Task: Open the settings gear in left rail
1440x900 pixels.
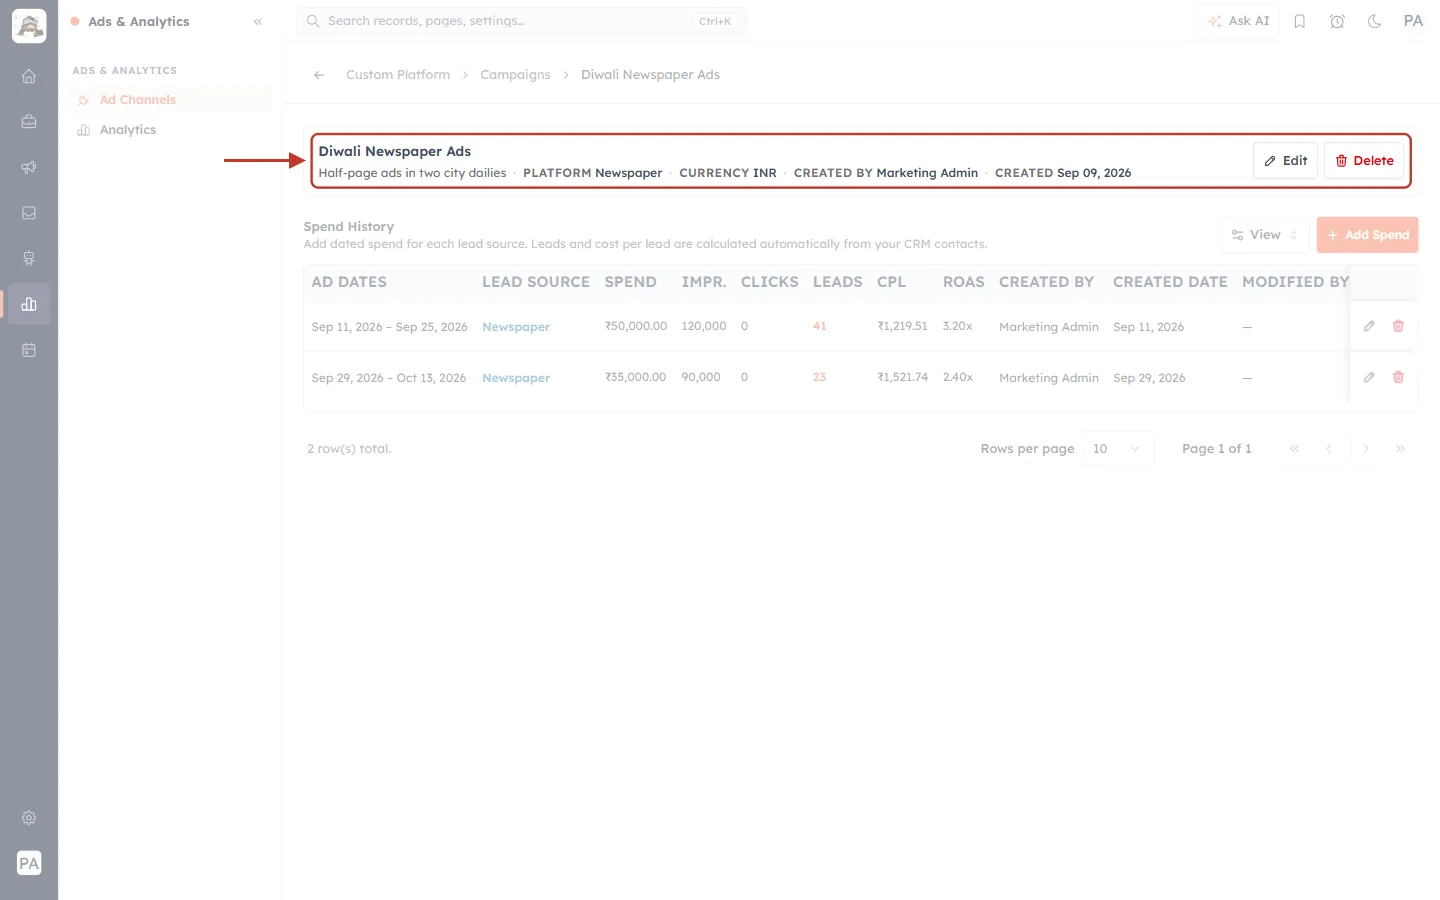Action: tap(29, 818)
